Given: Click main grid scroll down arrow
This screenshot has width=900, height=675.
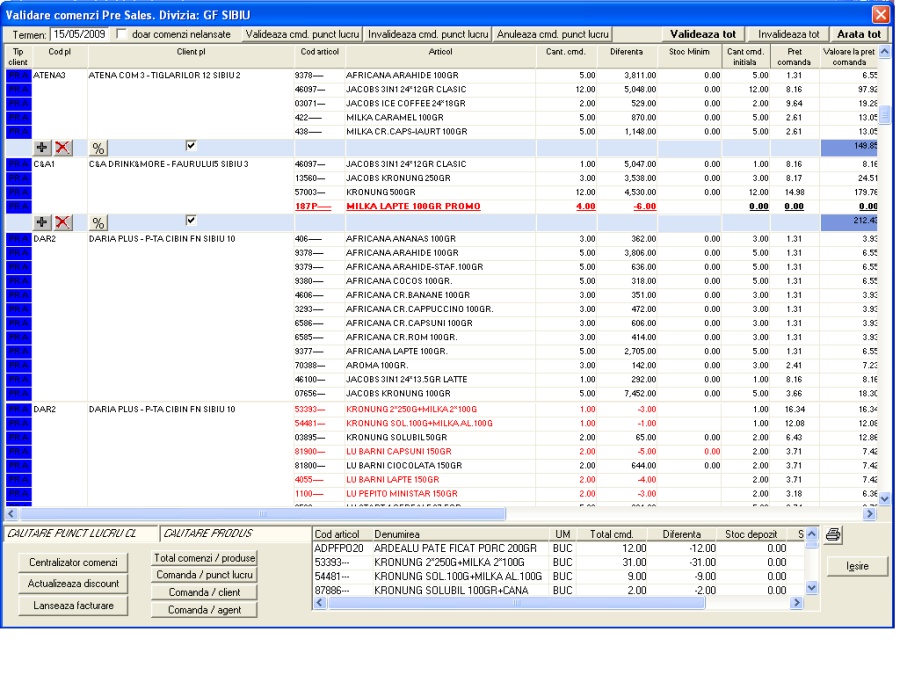Looking at the screenshot, I should (885, 499).
